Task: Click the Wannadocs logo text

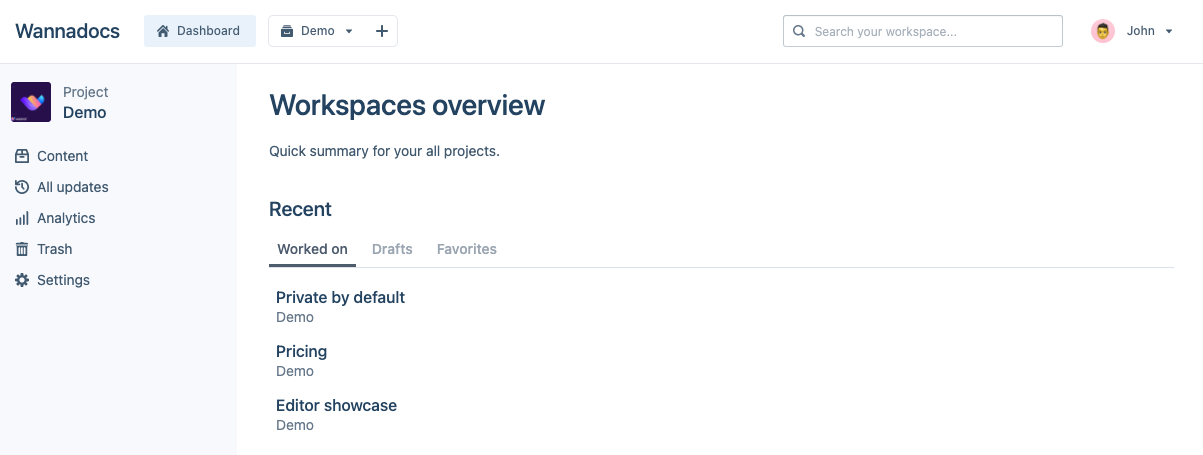Action: point(67,31)
